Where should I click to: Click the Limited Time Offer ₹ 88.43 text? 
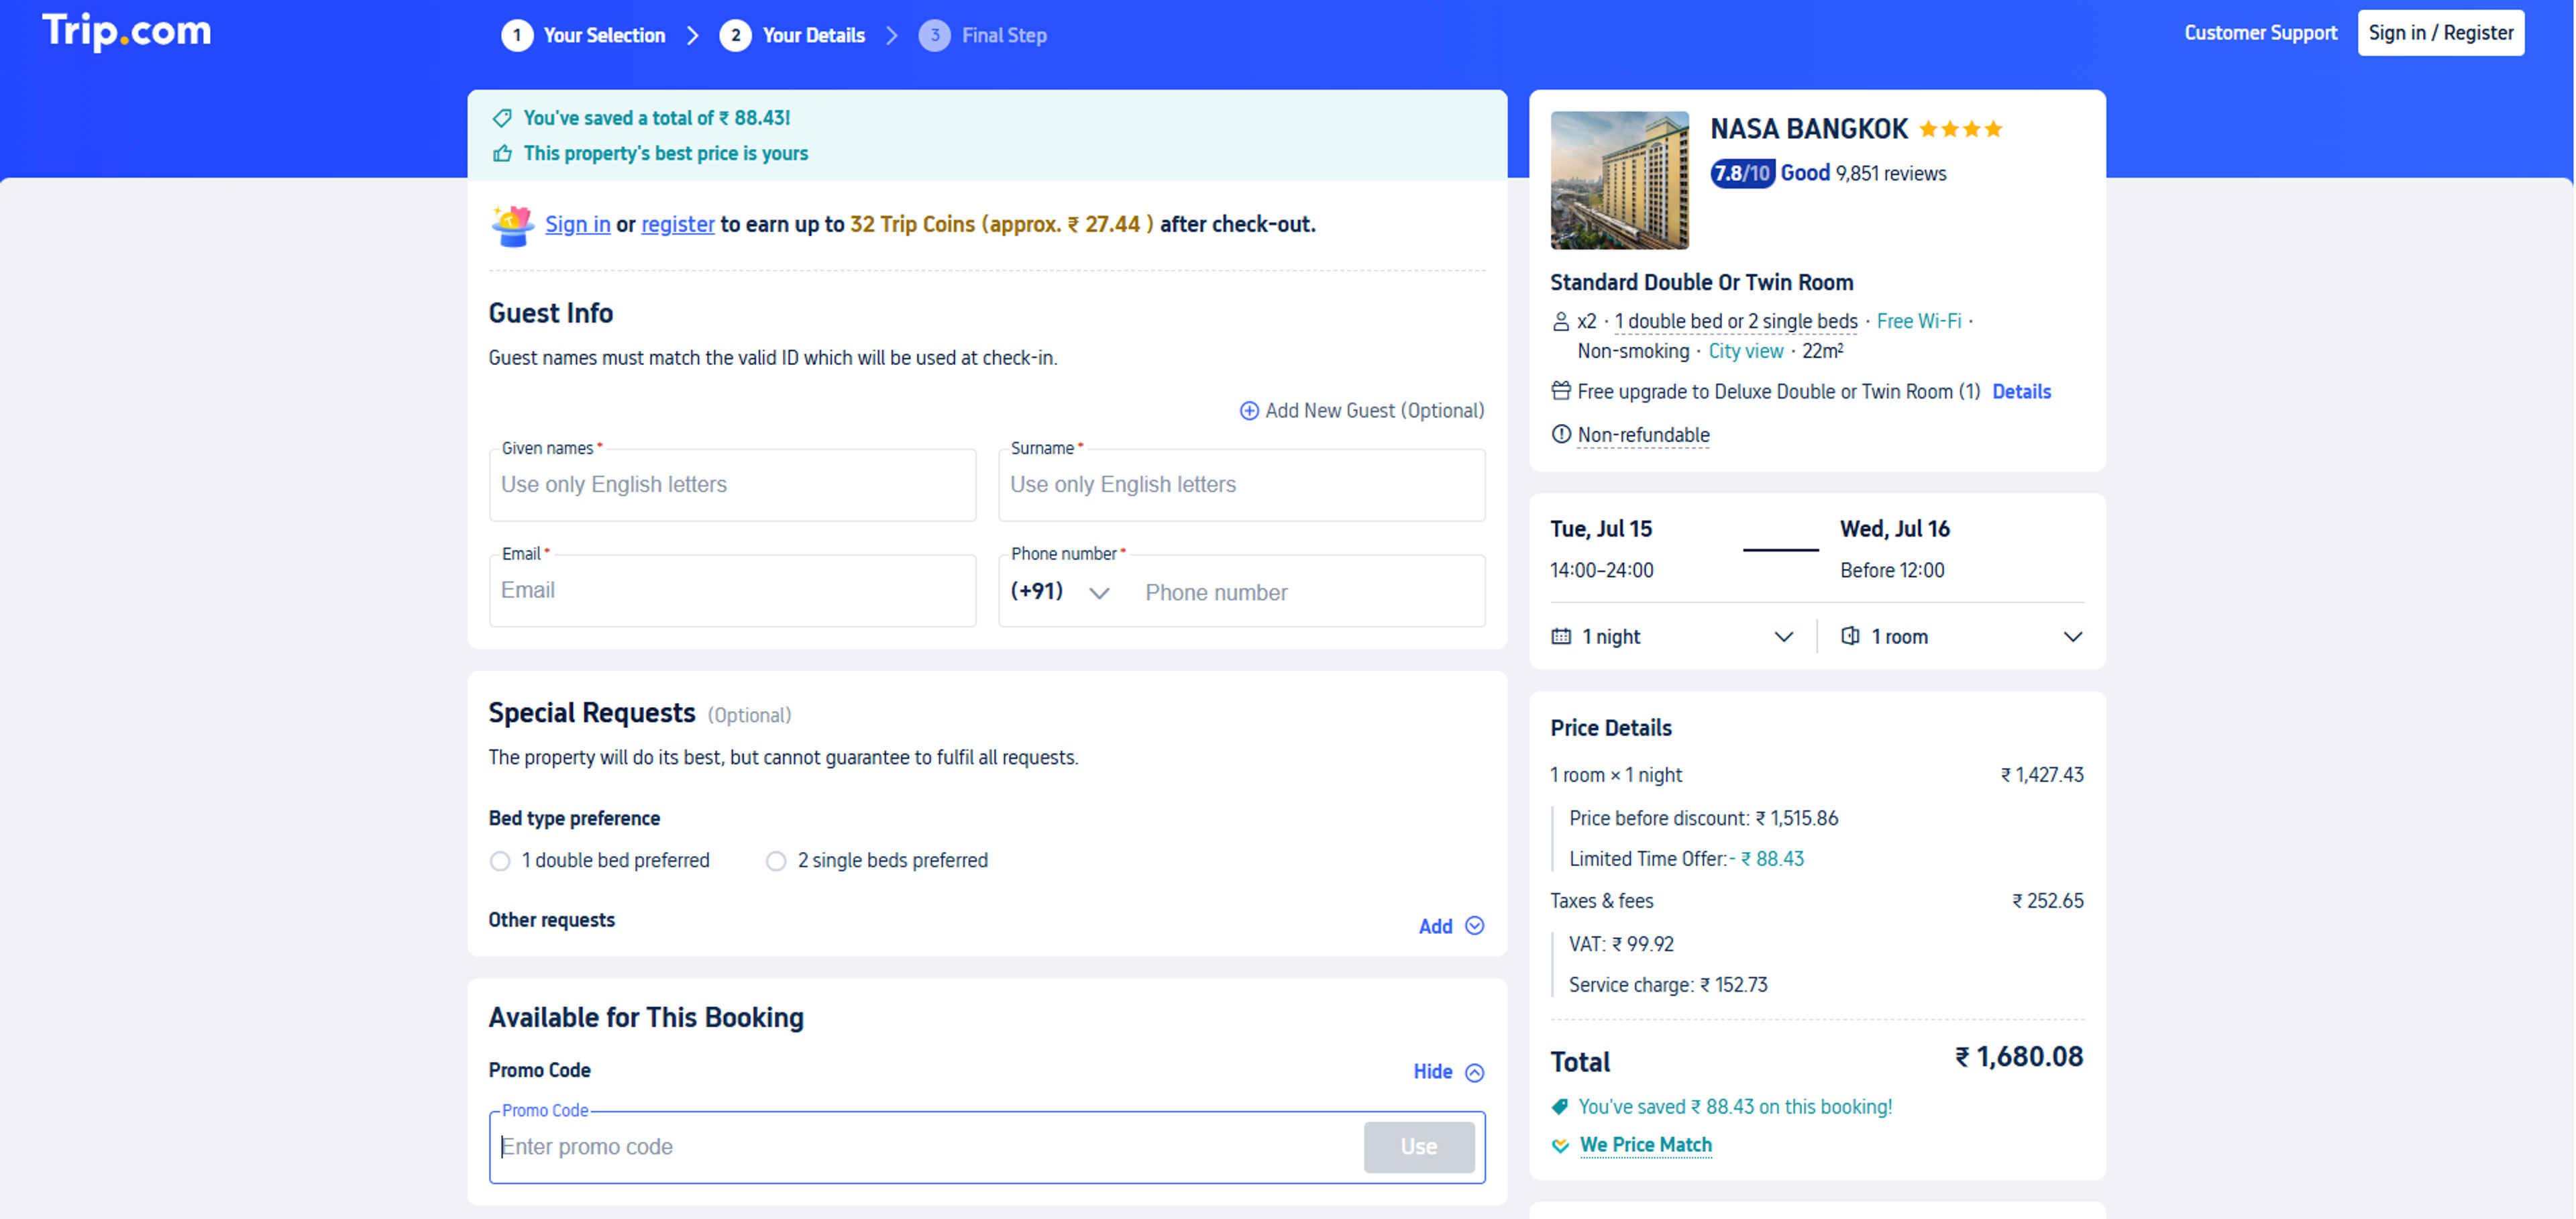(1686, 859)
